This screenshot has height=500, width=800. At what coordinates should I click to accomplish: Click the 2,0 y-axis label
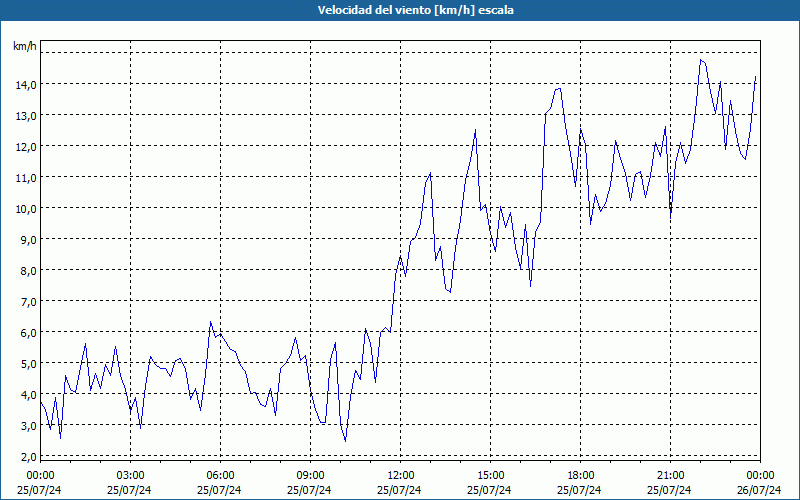(28, 457)
